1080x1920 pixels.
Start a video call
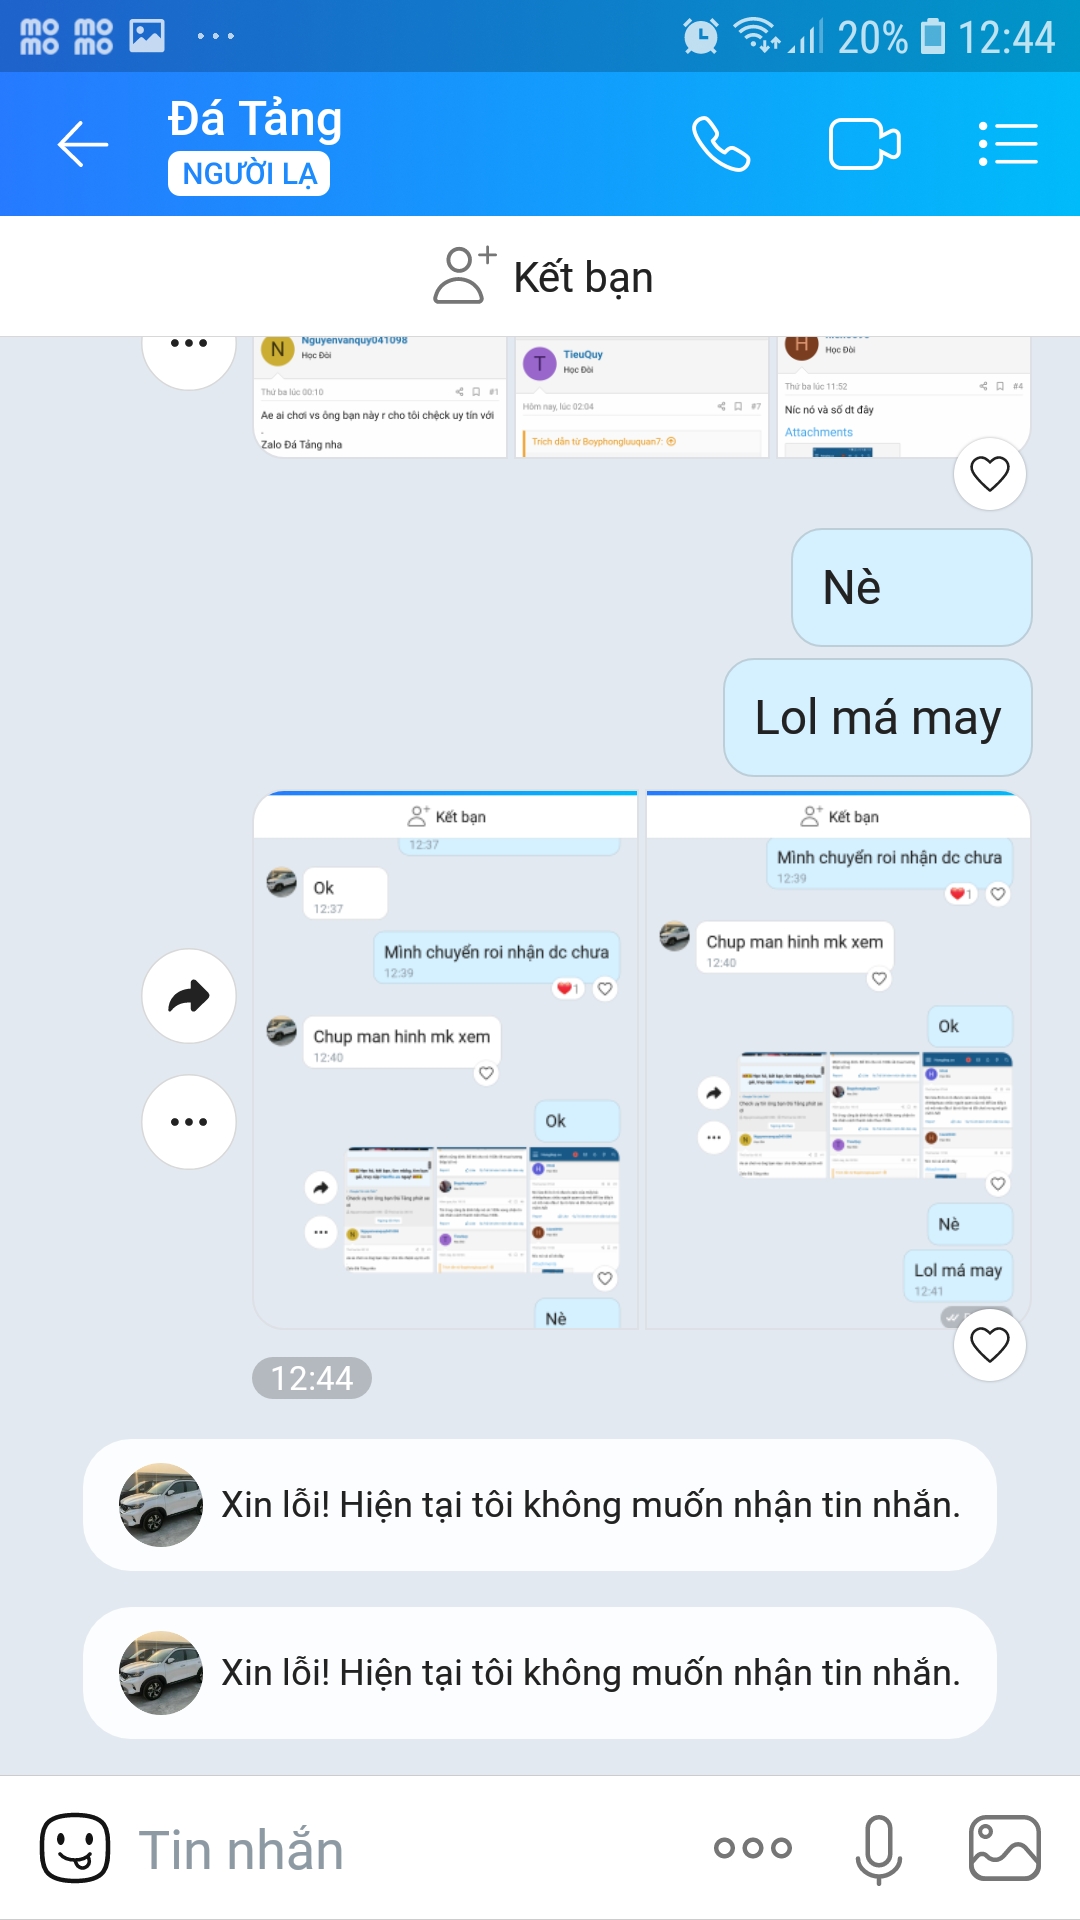[865, 145]
